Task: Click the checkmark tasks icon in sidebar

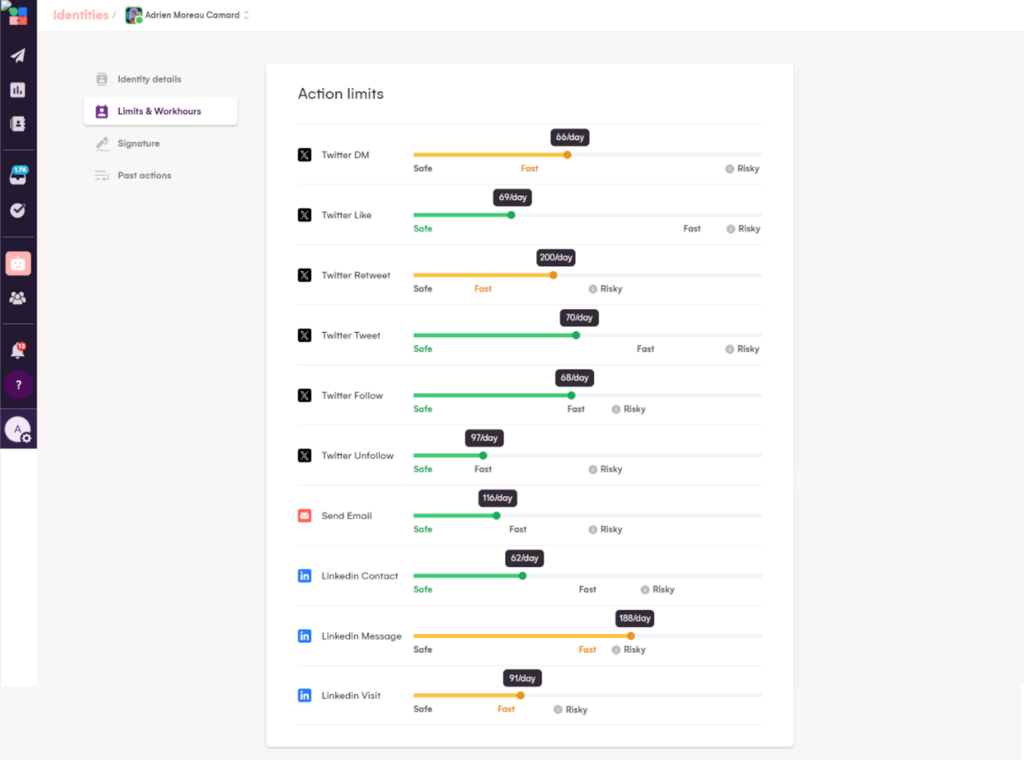Action: (x=18, y=211)
